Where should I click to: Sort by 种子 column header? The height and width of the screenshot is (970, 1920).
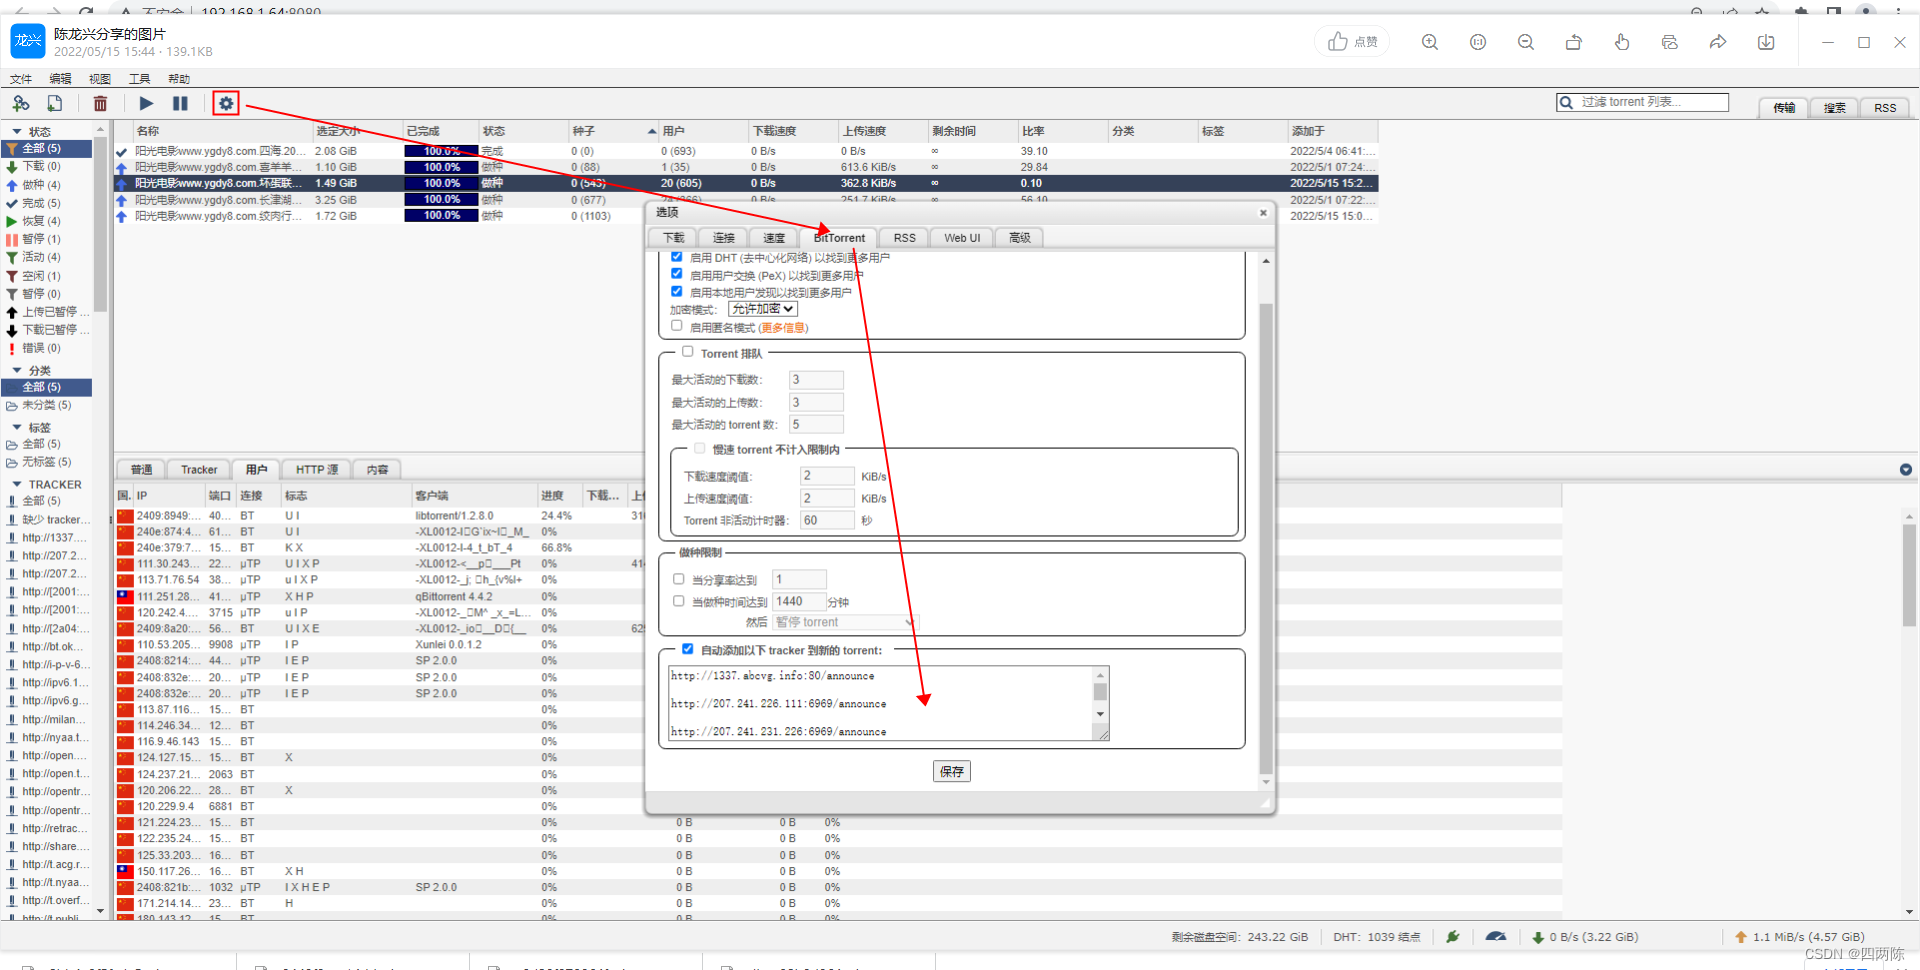pyautogui.click(x=613, y=131)
